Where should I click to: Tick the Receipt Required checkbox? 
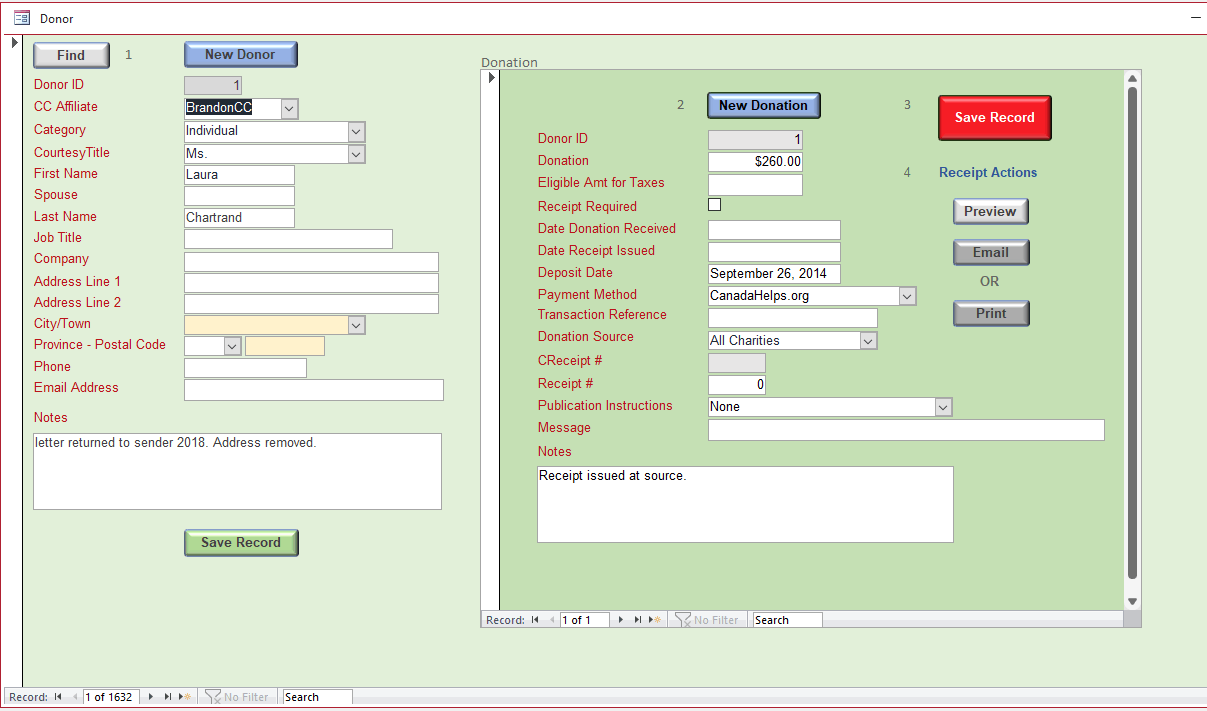point(714,205)
